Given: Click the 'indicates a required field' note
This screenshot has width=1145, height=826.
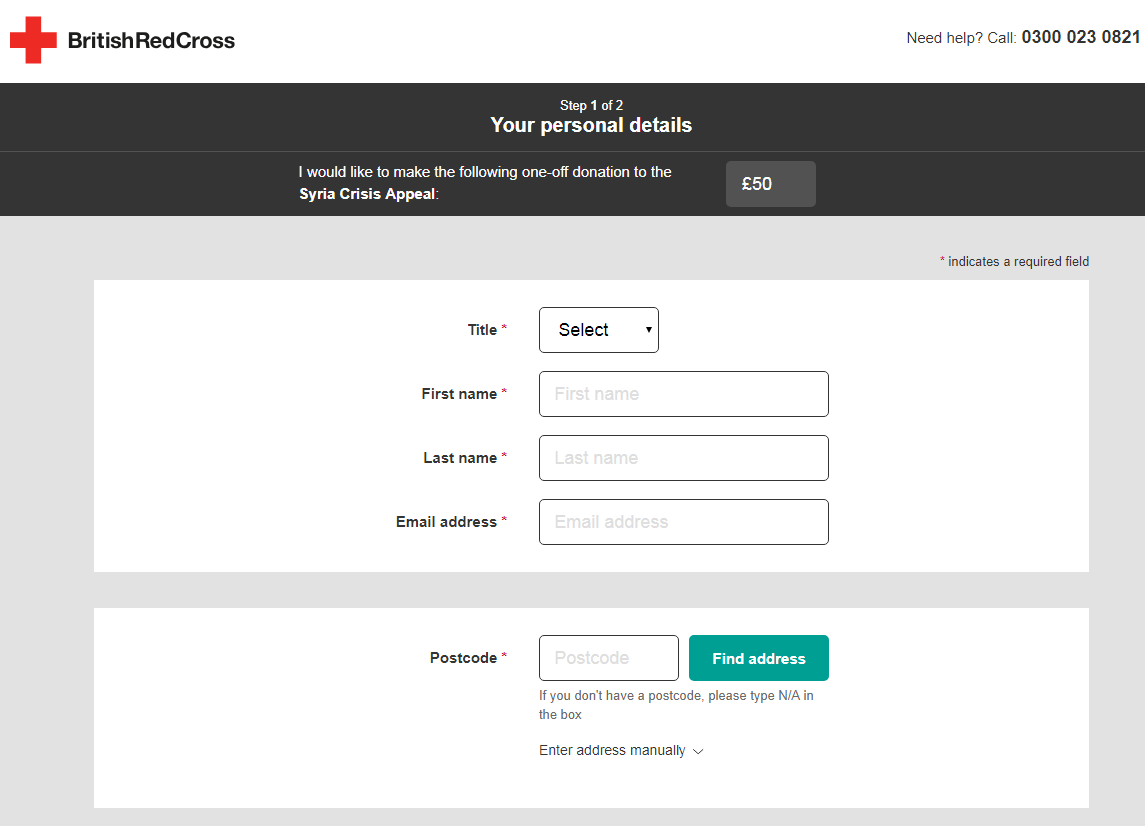Looking at the screenshot, I should click(x=1018, y=261).
